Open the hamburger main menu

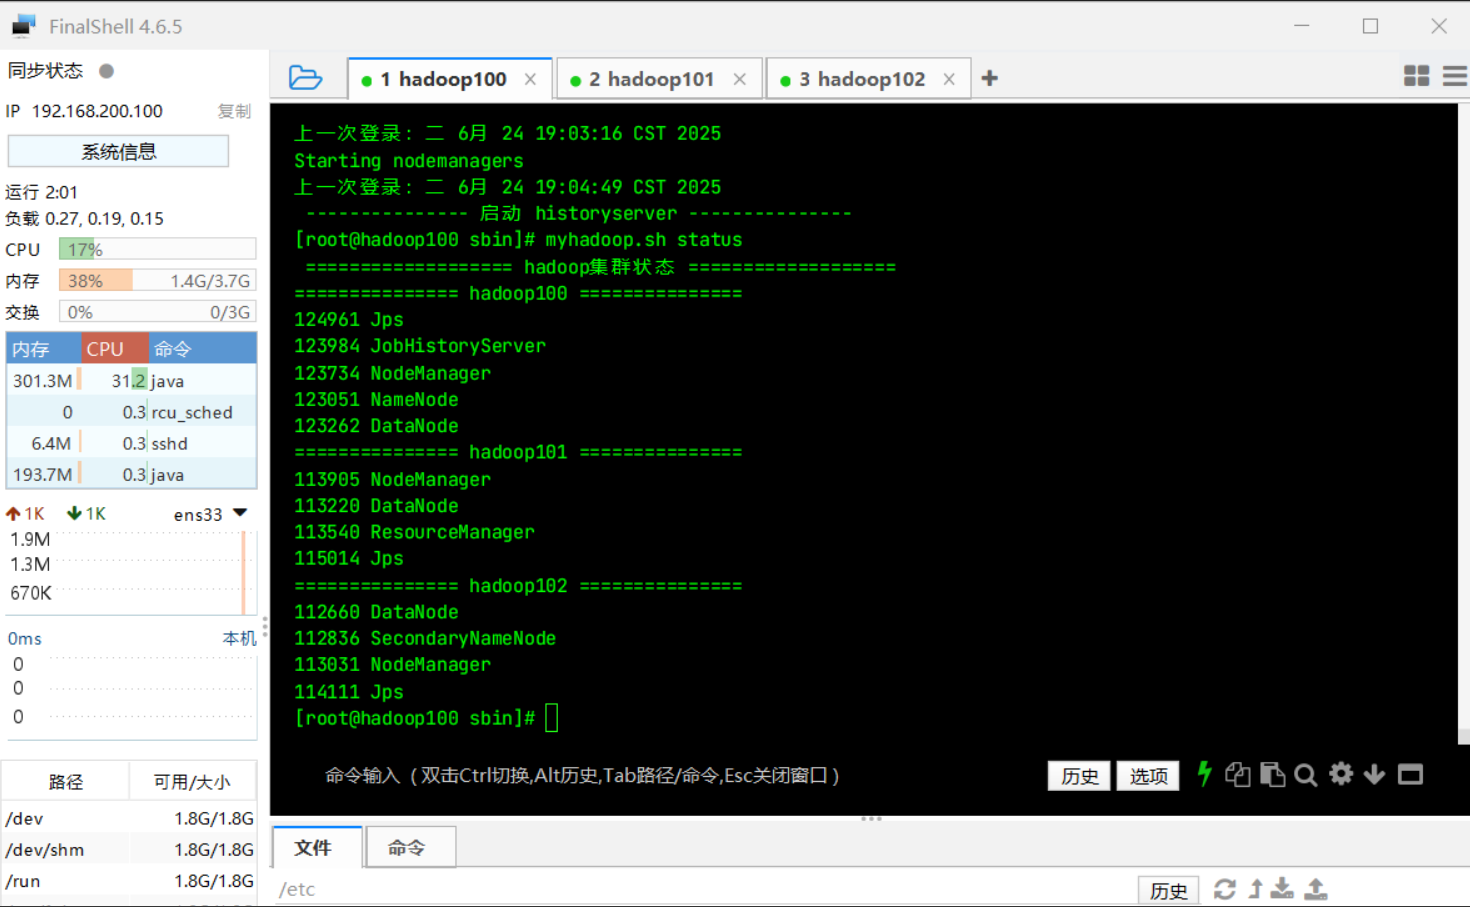click(1454, 77)
